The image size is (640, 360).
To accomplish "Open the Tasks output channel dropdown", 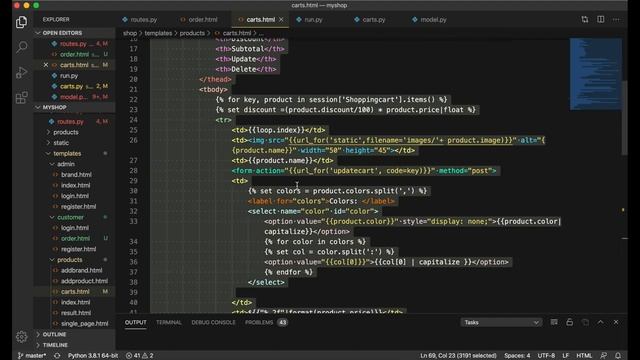I will (x=501, y=322).
